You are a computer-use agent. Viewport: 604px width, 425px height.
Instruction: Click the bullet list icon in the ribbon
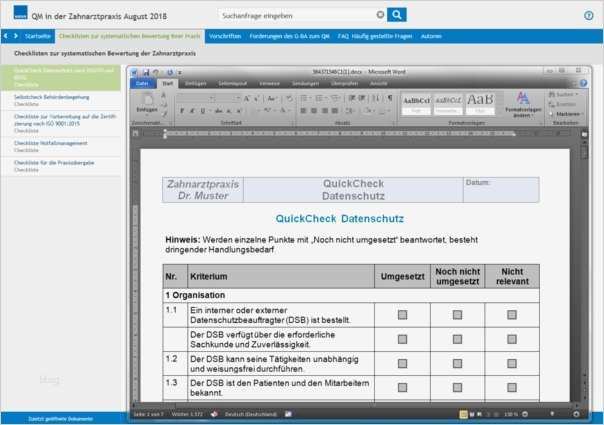click(x=304, y=98)
